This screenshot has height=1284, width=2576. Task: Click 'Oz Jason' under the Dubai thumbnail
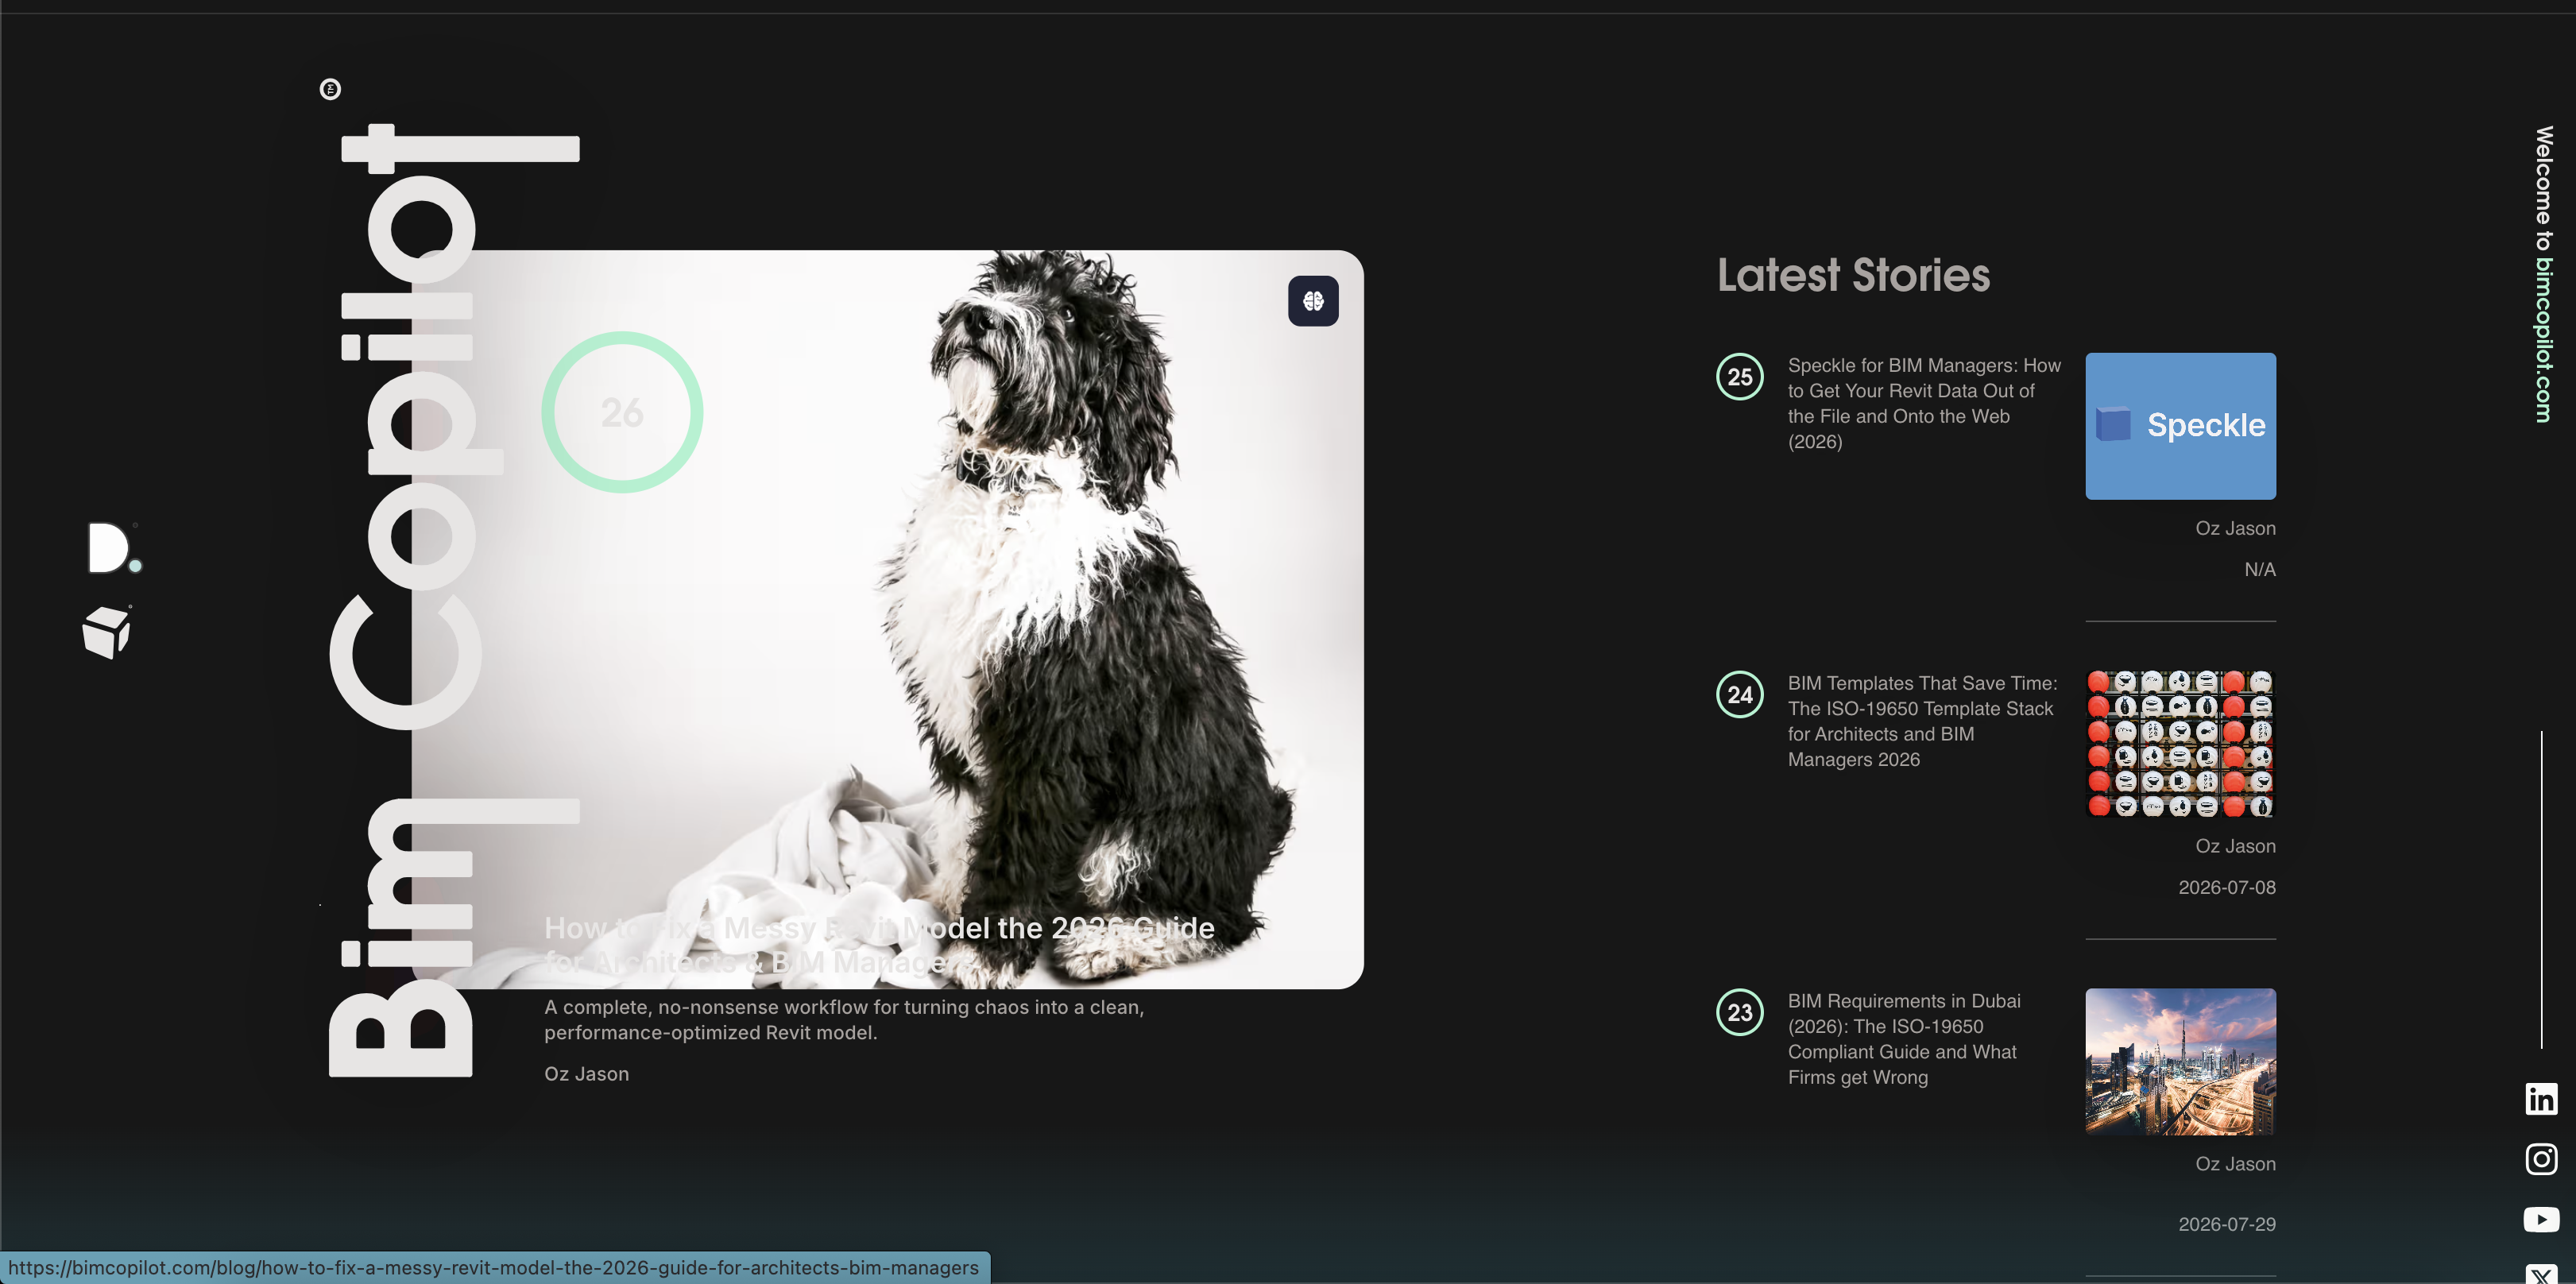tap(2235, 1164)
